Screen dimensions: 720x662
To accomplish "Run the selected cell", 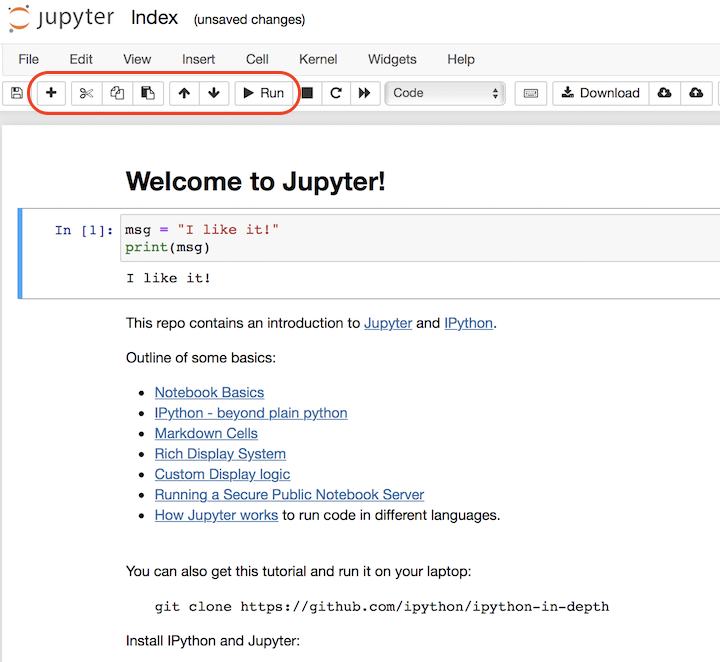I will (264, 93).
